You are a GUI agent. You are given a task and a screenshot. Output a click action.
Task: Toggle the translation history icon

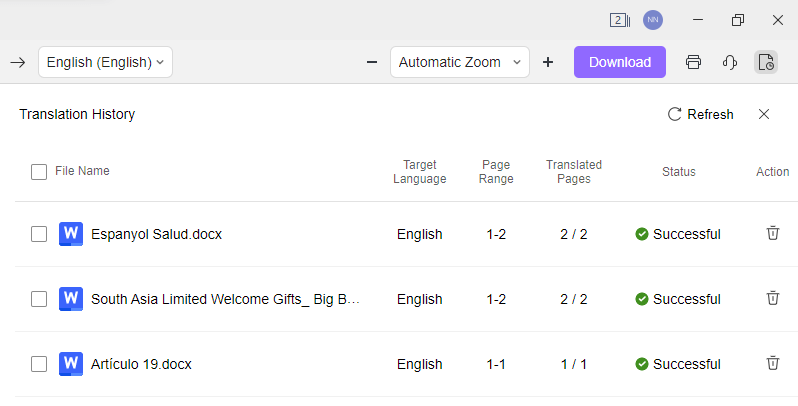[765, 62]
